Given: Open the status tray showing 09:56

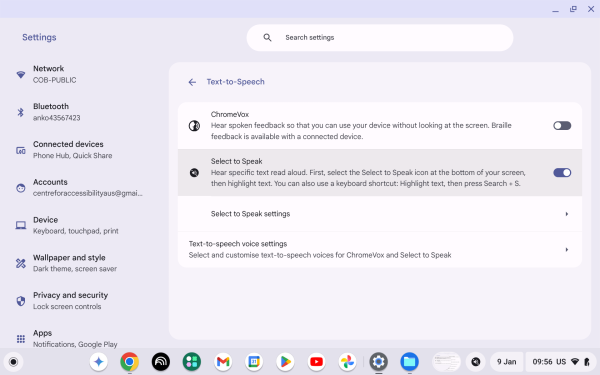Looking at the screenshot, I should 561,362.
